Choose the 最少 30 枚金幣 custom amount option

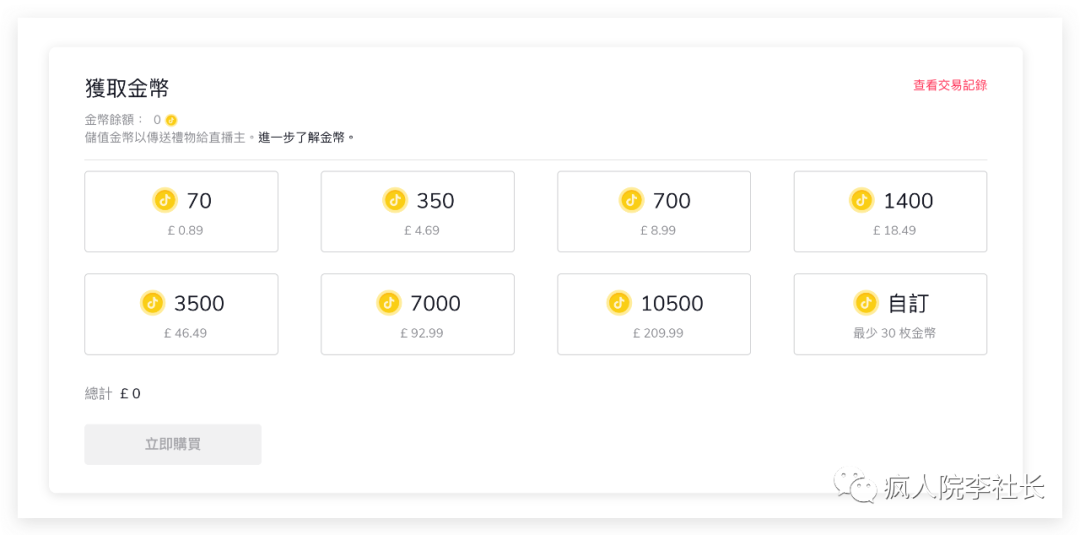click(890, 315)
